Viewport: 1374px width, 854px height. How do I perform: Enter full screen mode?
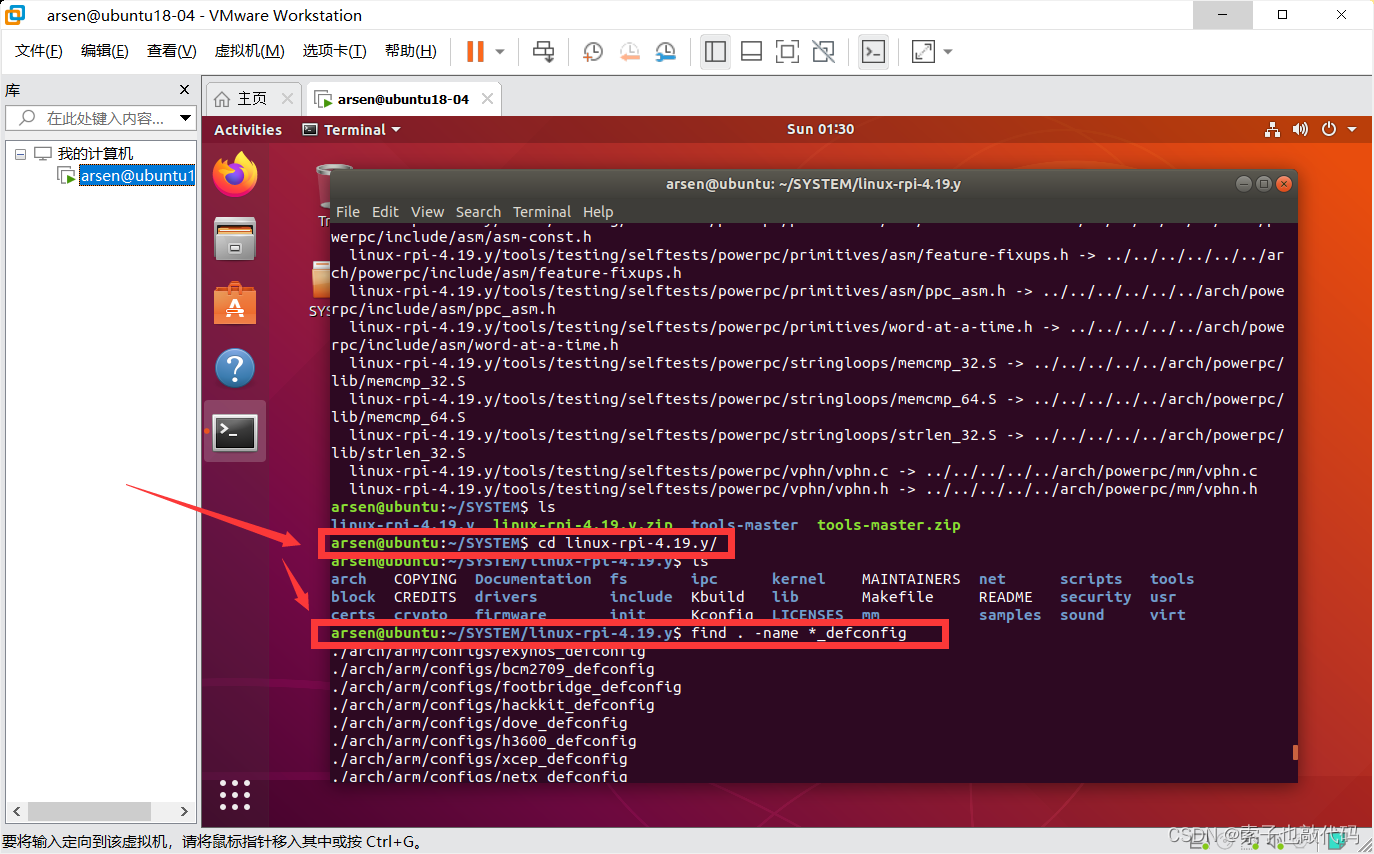point(787,51)
